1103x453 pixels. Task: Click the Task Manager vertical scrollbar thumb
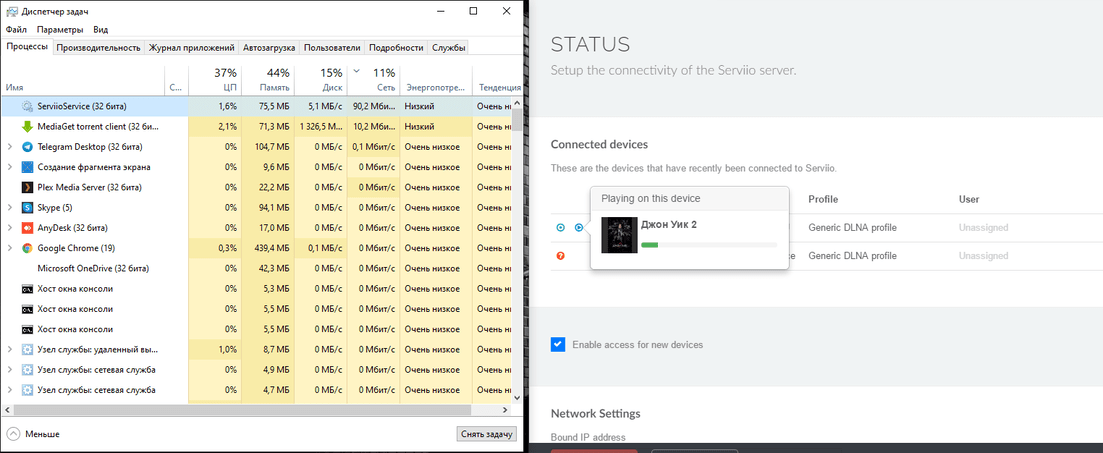click(518, 120)
